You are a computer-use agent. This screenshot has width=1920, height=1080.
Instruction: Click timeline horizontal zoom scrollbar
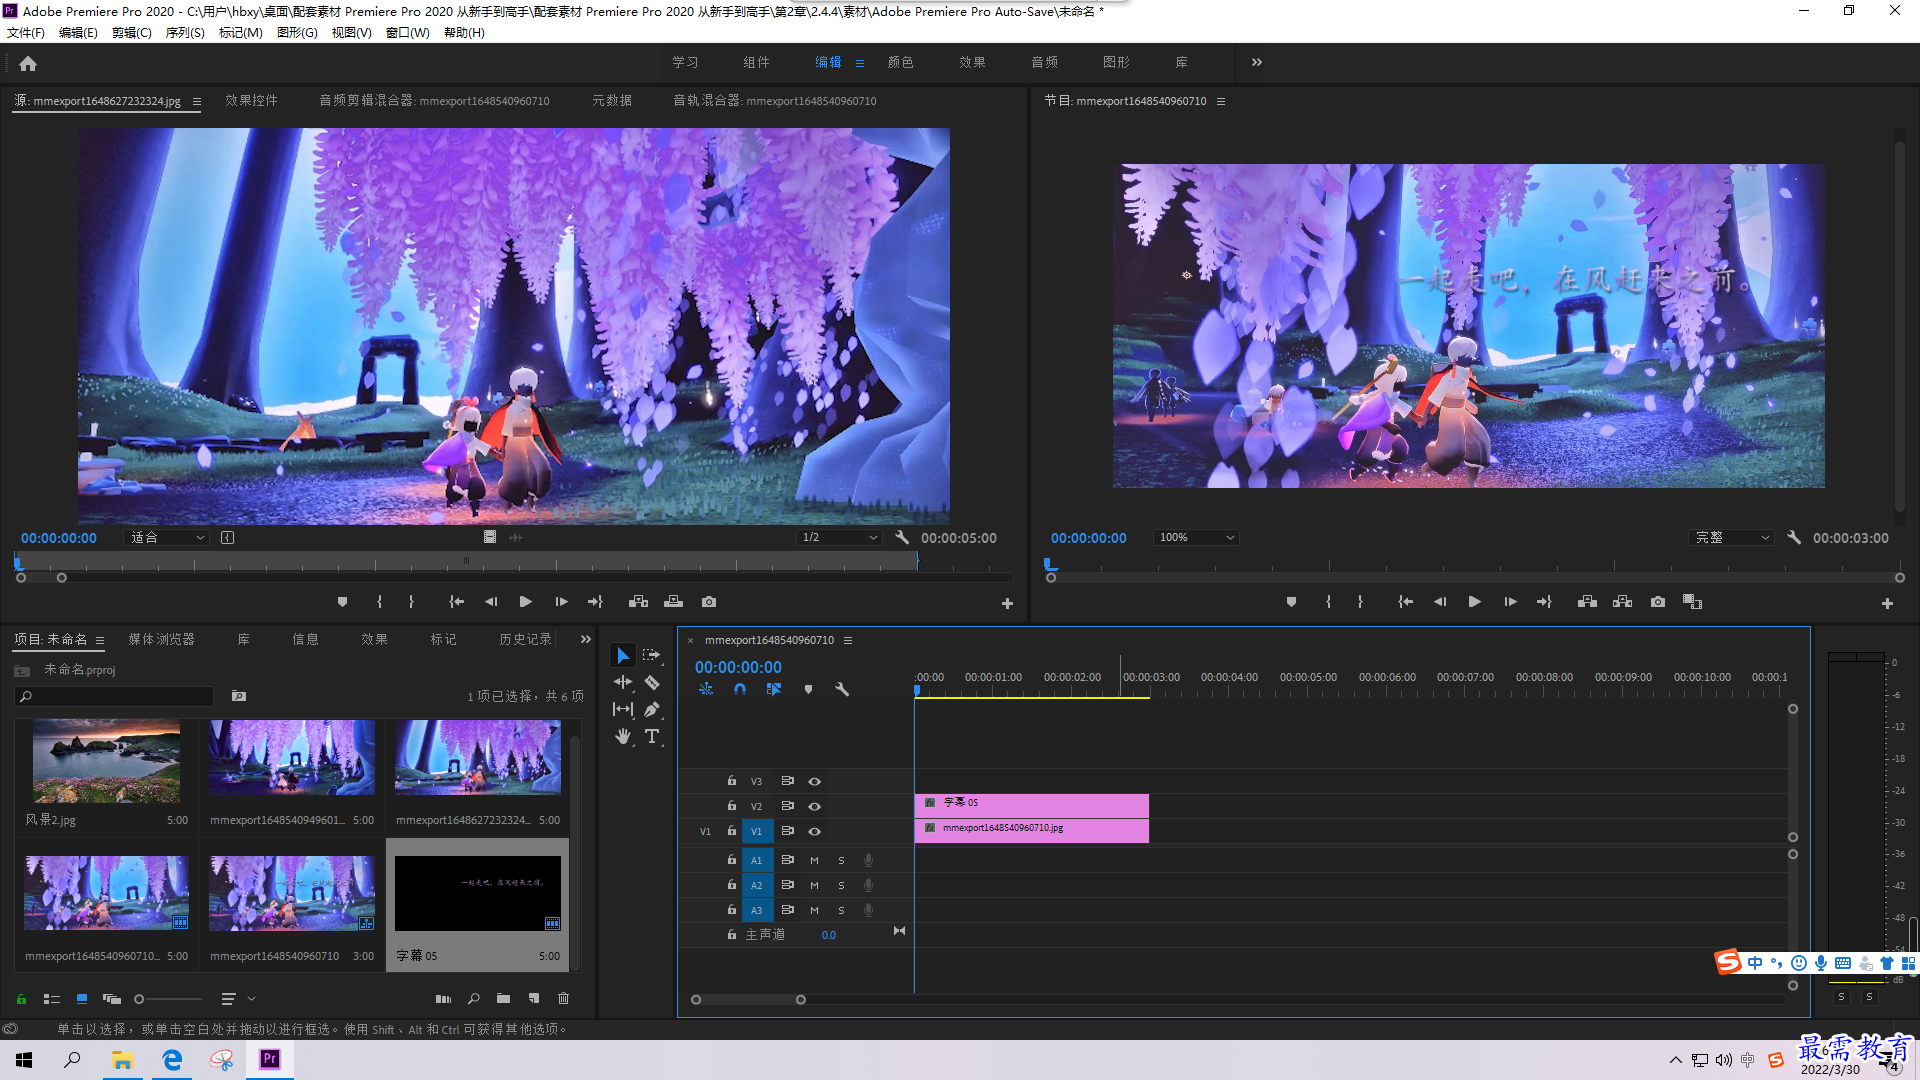click(x=748, y=999)
